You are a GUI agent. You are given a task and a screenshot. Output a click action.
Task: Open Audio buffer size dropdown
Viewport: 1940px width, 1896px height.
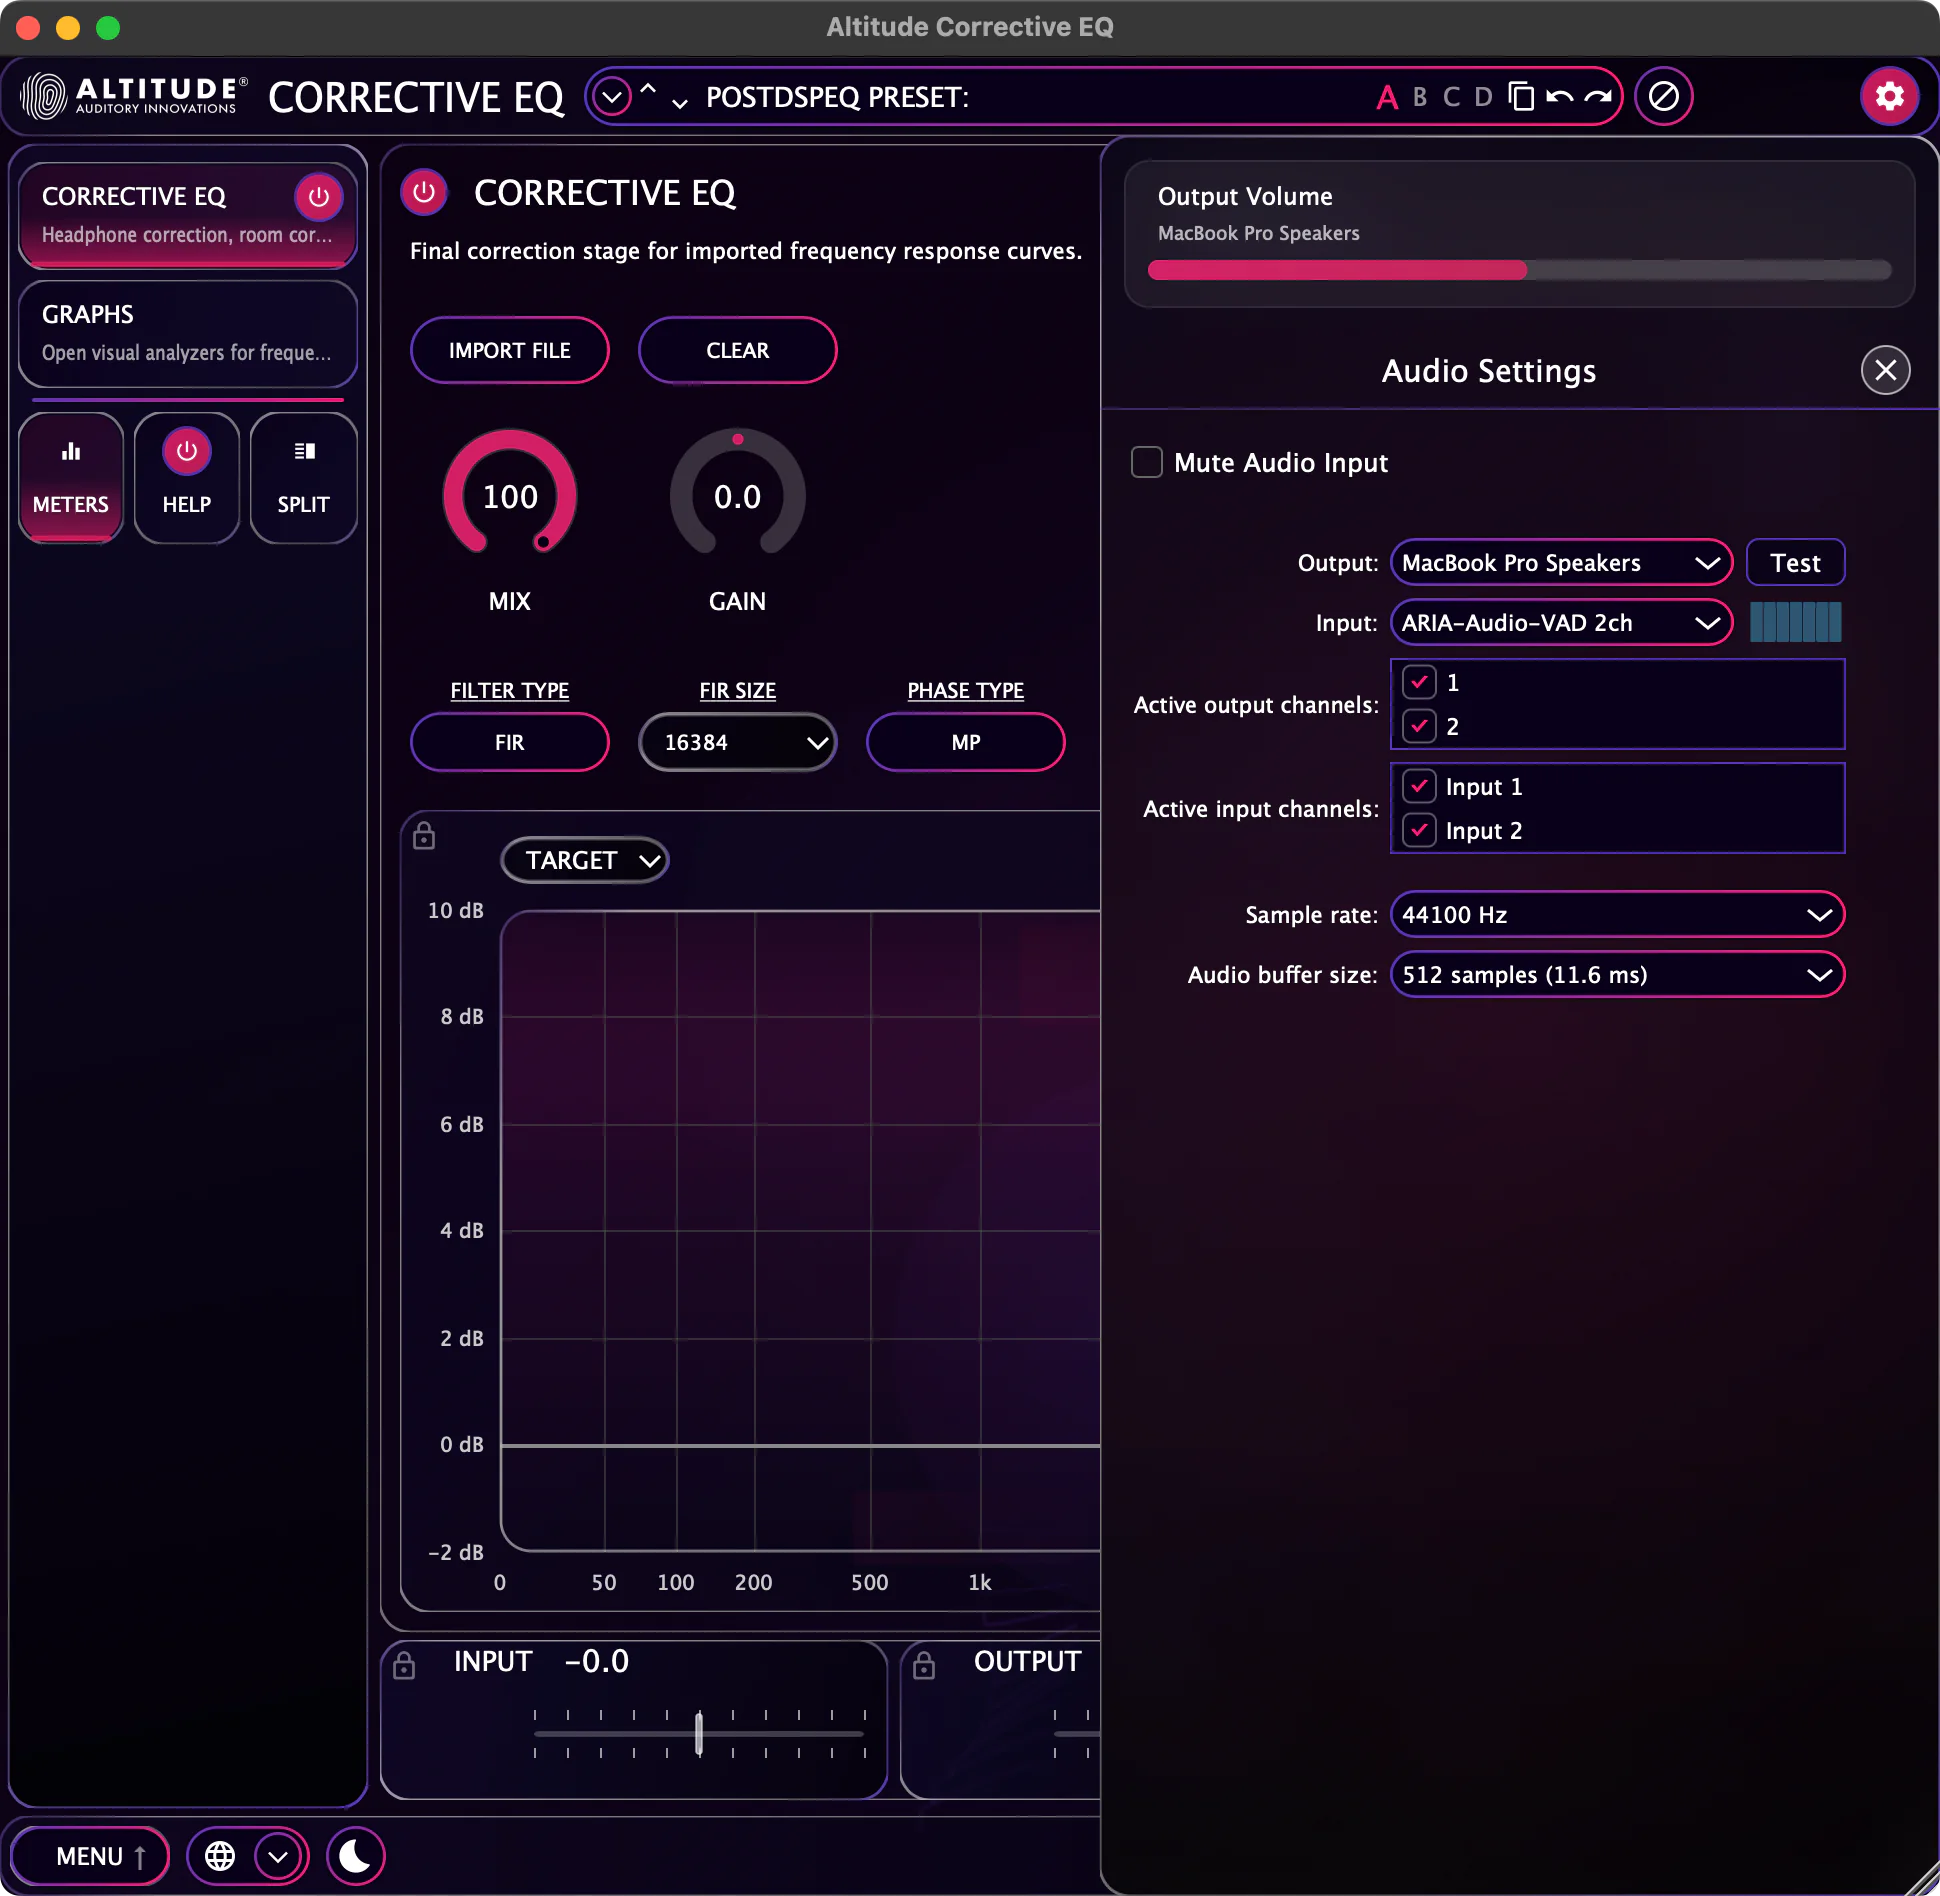click(1617, 974)
